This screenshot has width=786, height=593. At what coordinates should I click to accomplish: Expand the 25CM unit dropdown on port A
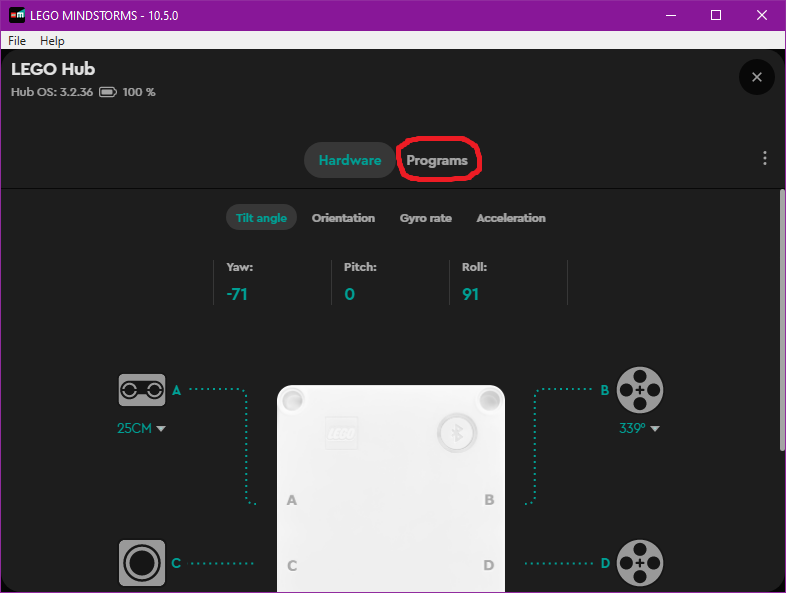pyautogui.click(x=161, y=429)
